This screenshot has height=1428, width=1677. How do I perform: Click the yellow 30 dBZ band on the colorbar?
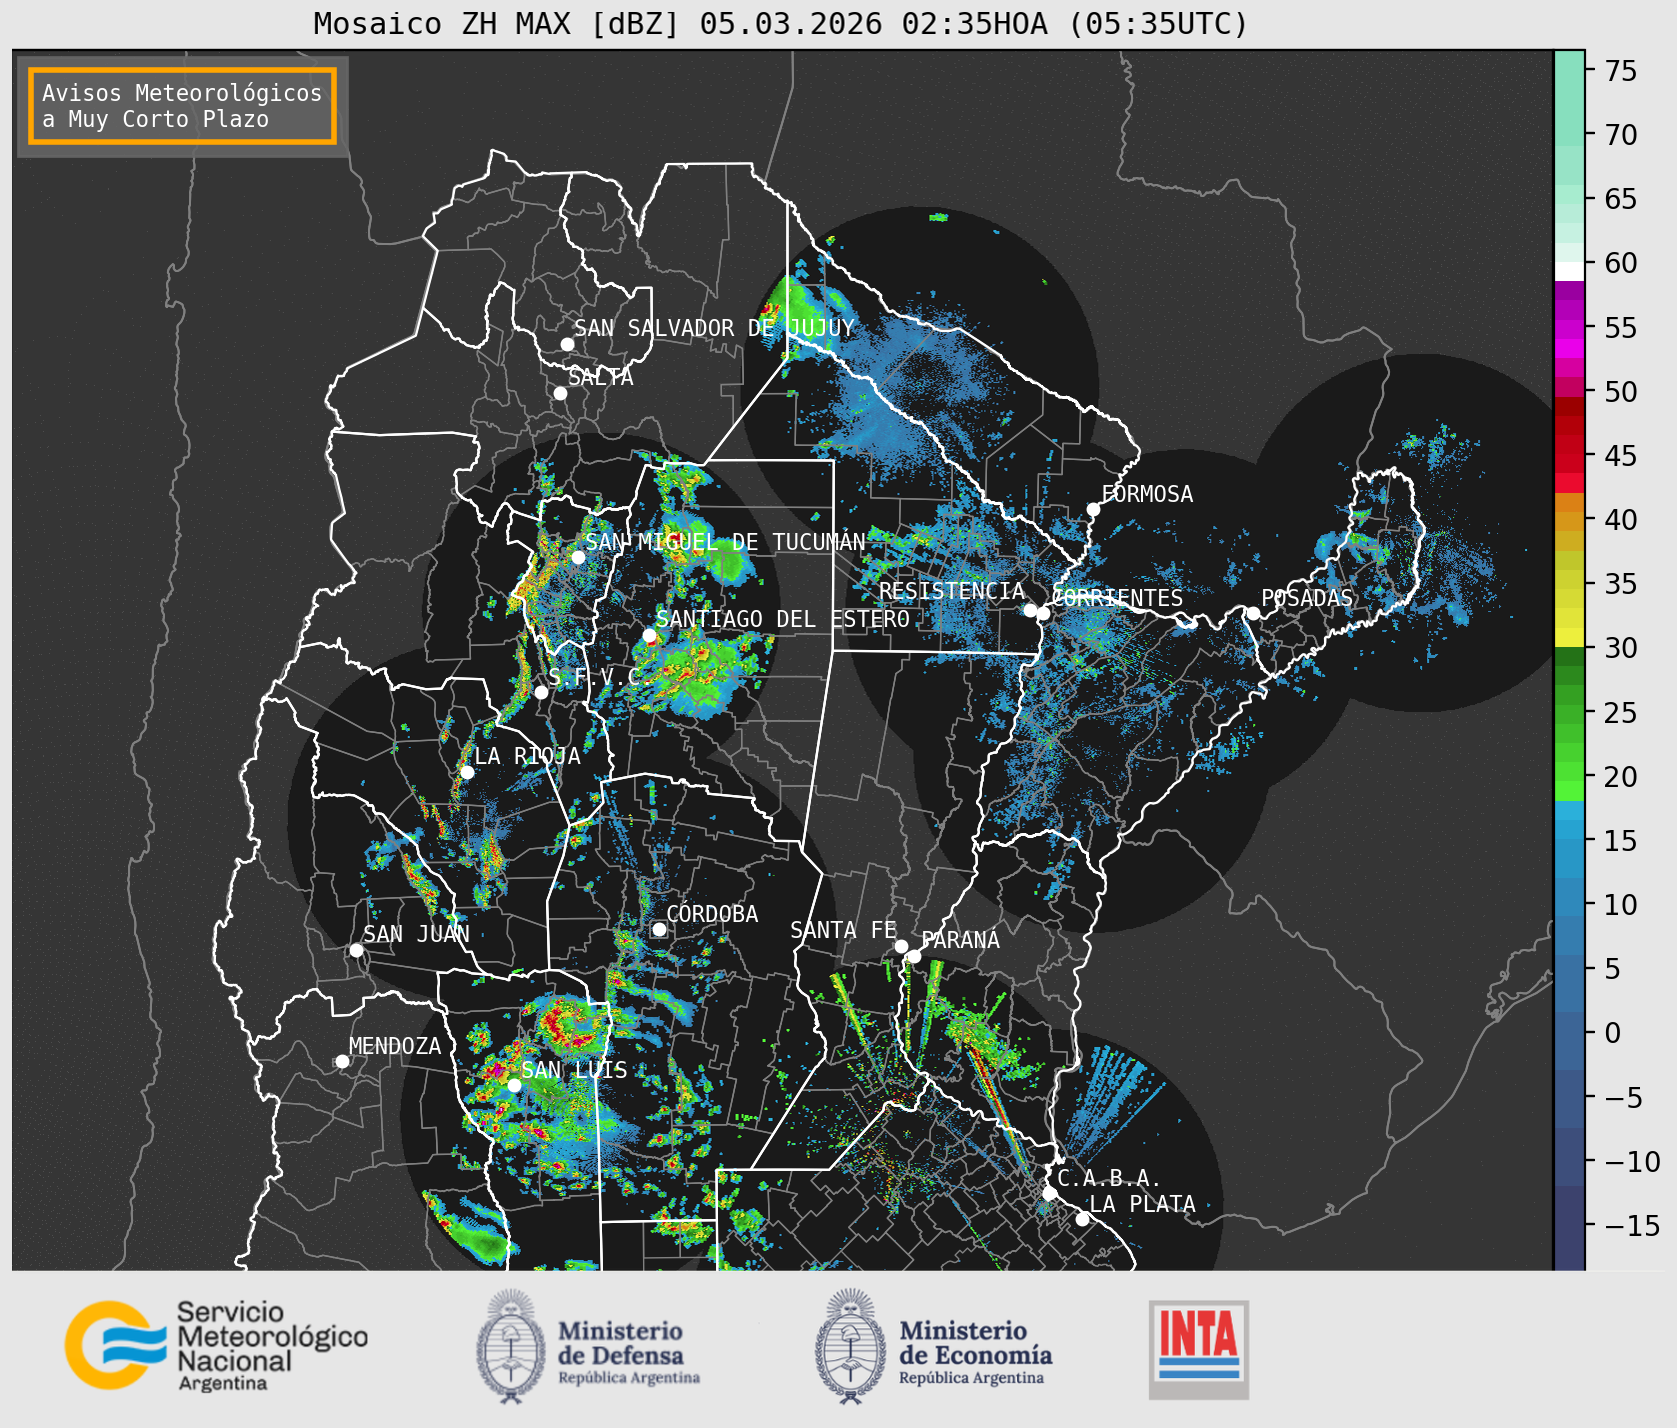1569,637
